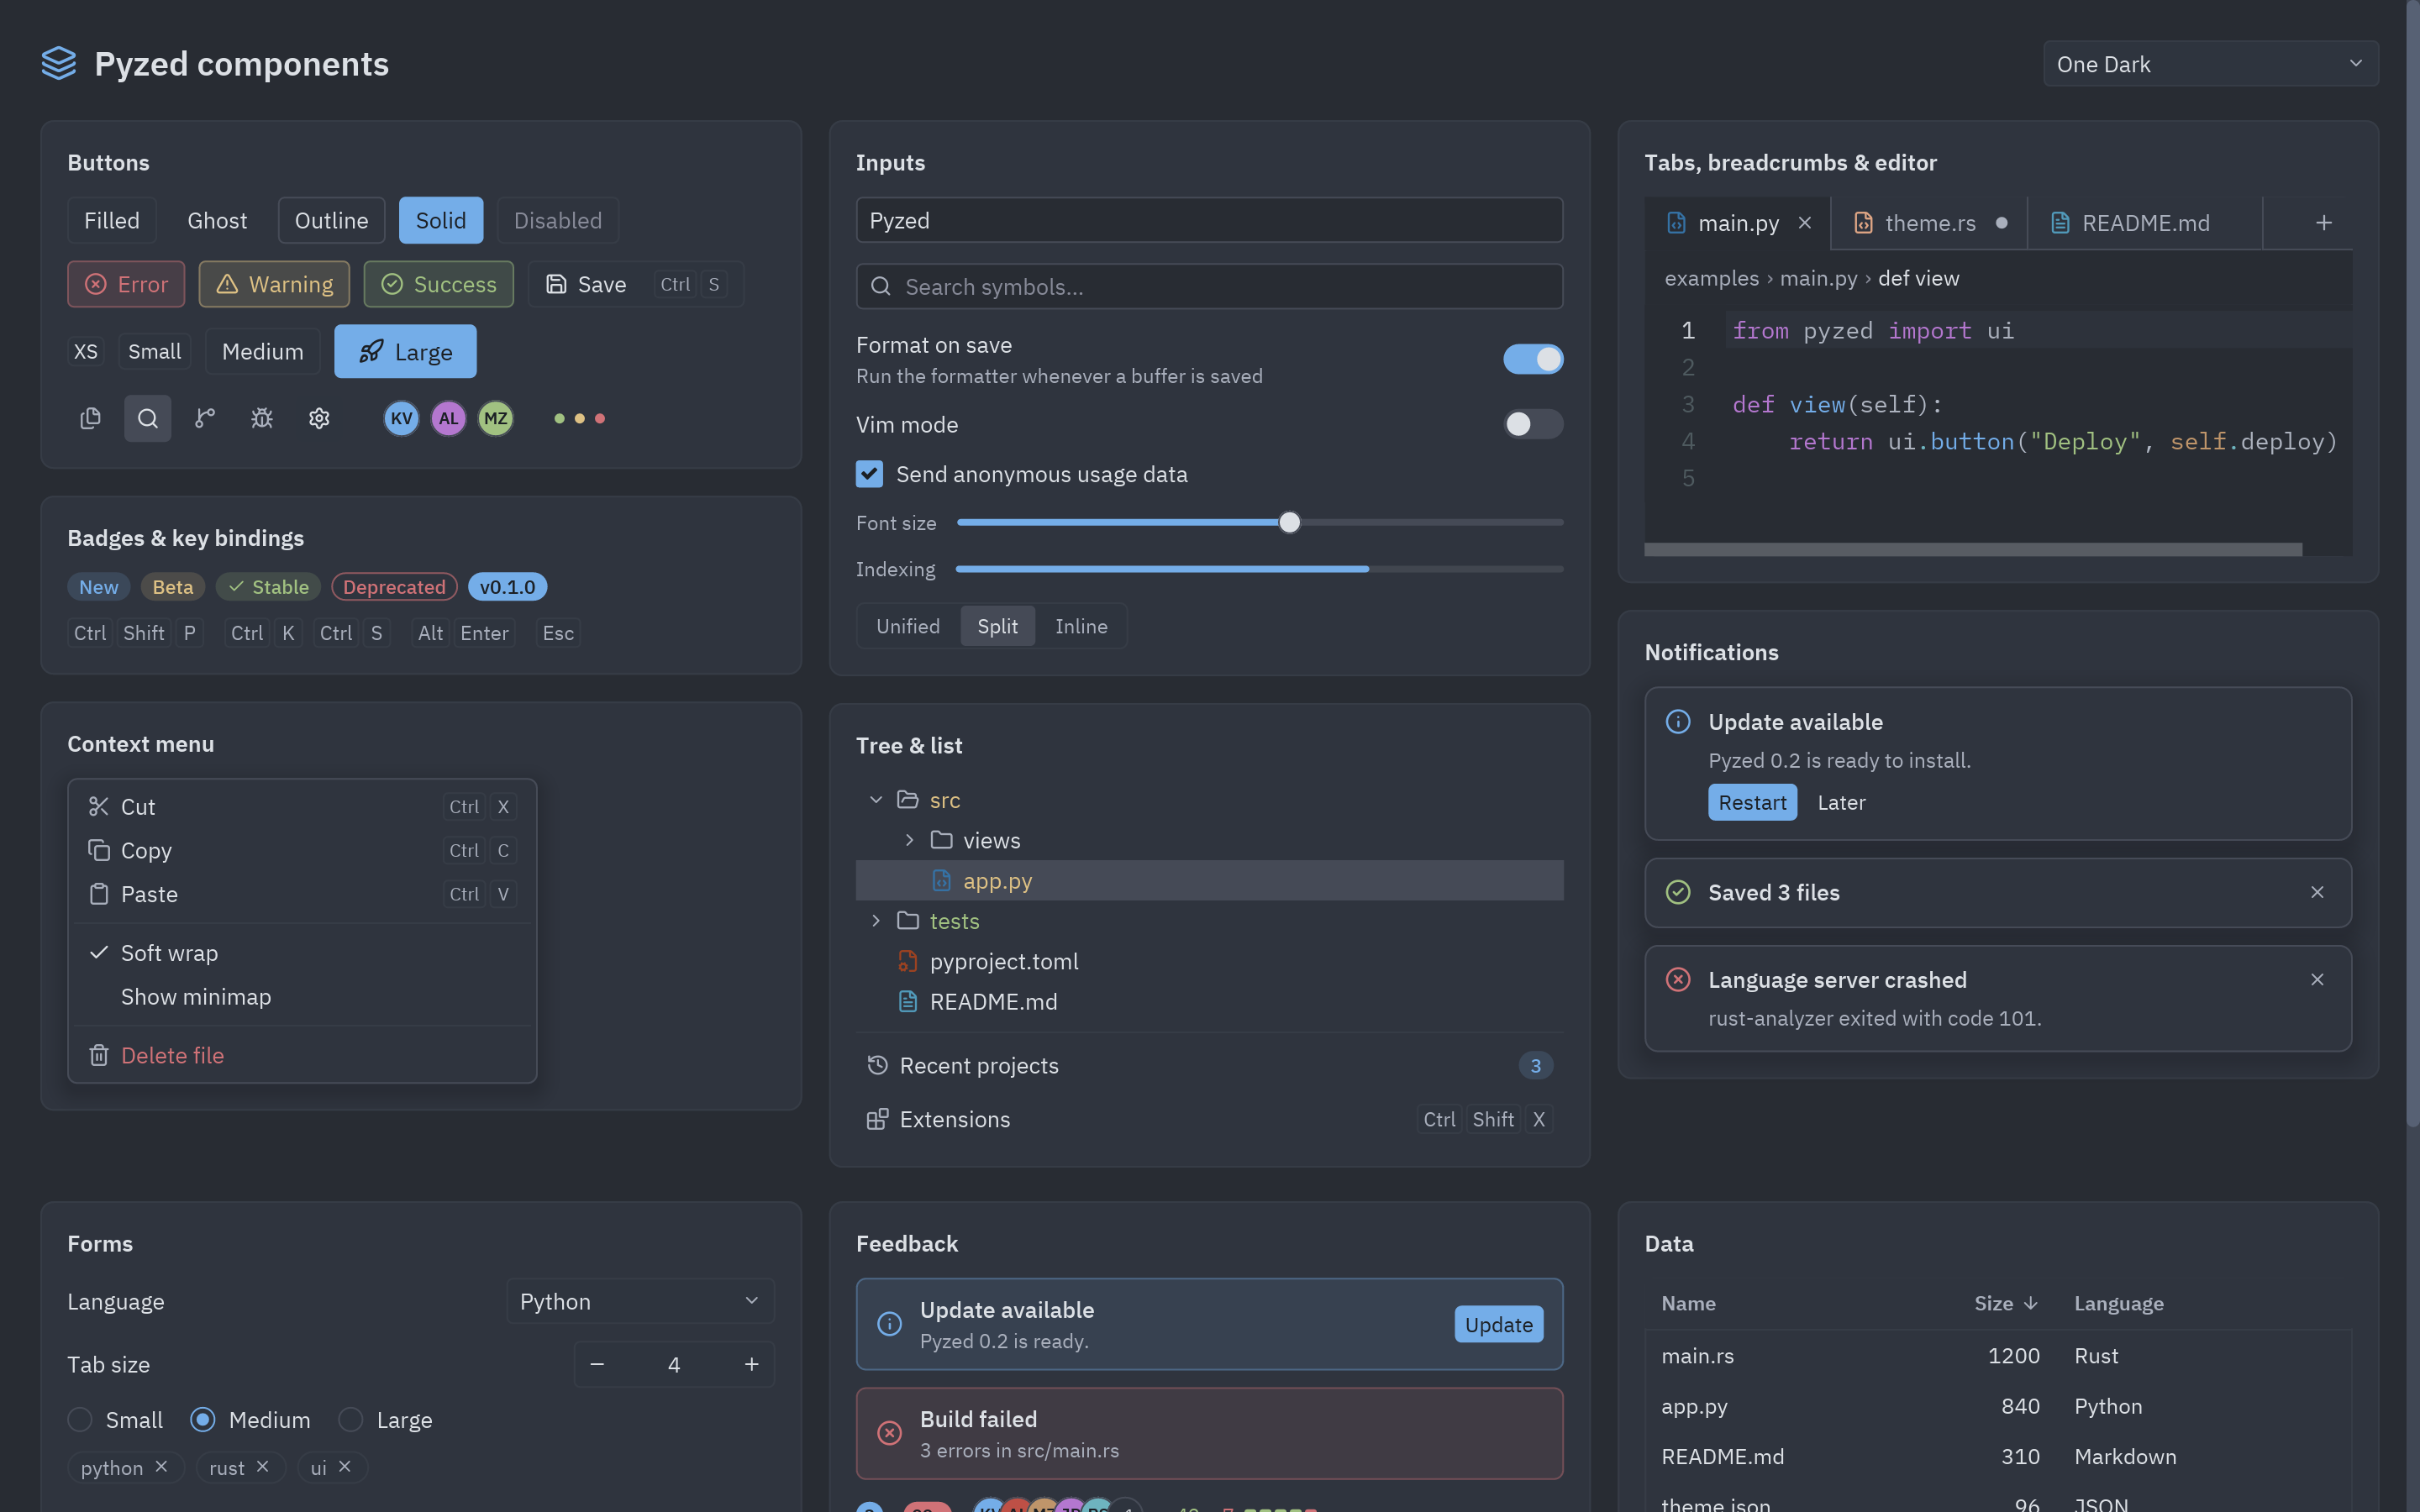Image resolution: width=2420 pixels, height=1512 pixels.
Task: Select the Unified segmented option
Action: (908, 626)
